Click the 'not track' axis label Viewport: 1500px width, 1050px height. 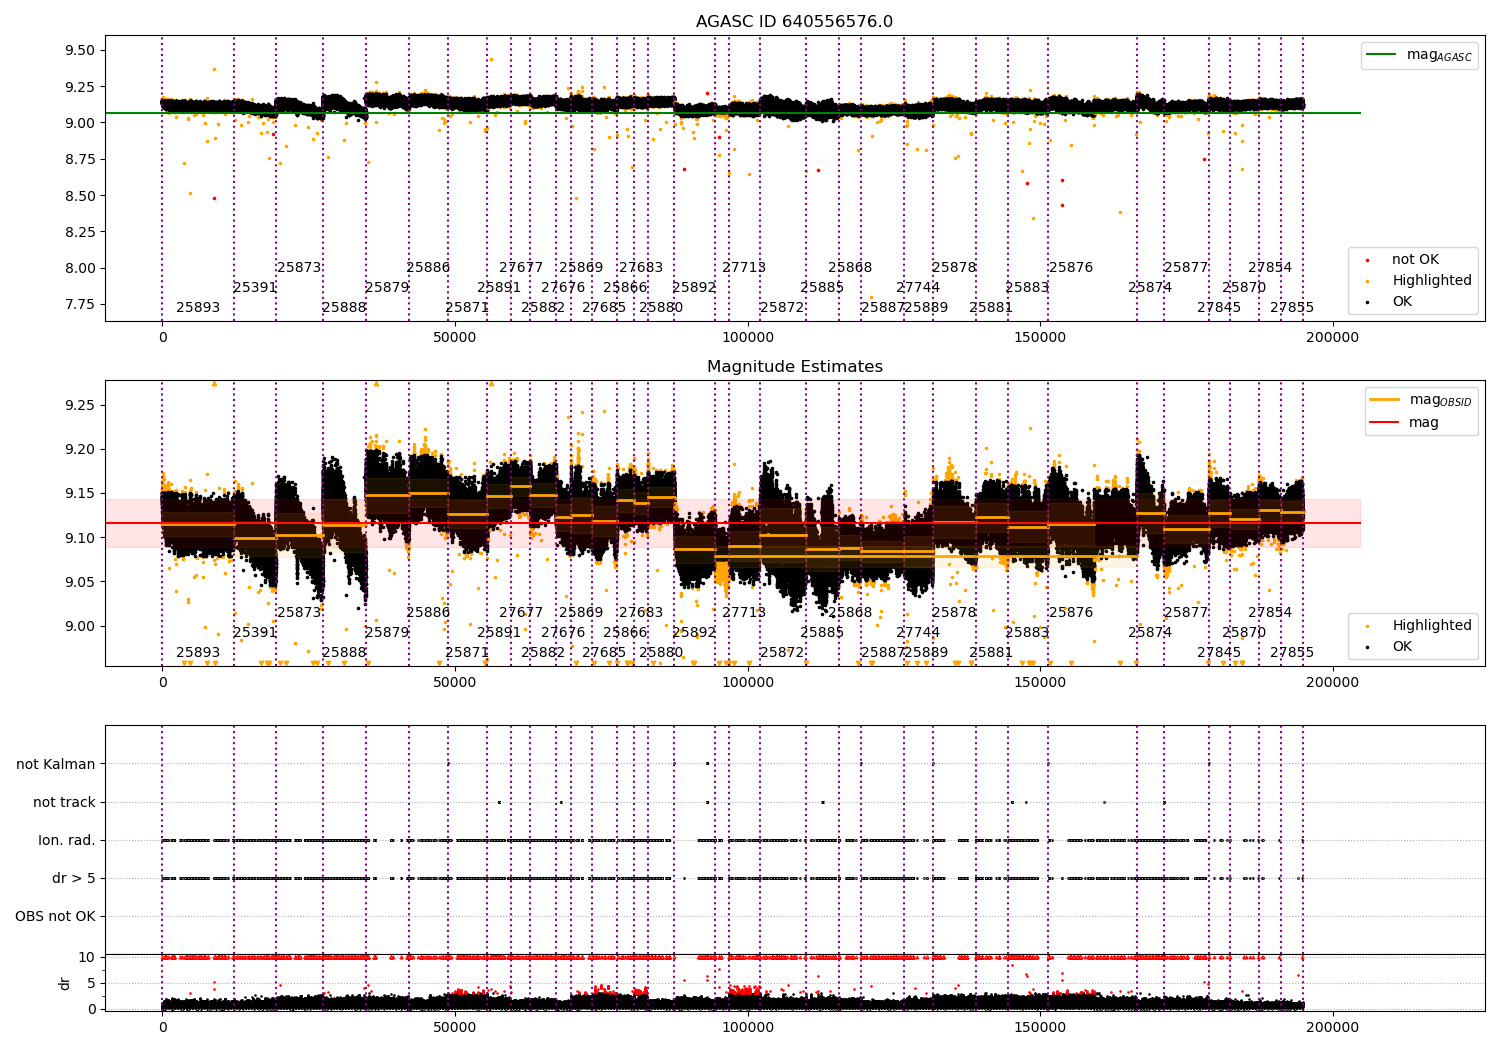pos(64,802)
